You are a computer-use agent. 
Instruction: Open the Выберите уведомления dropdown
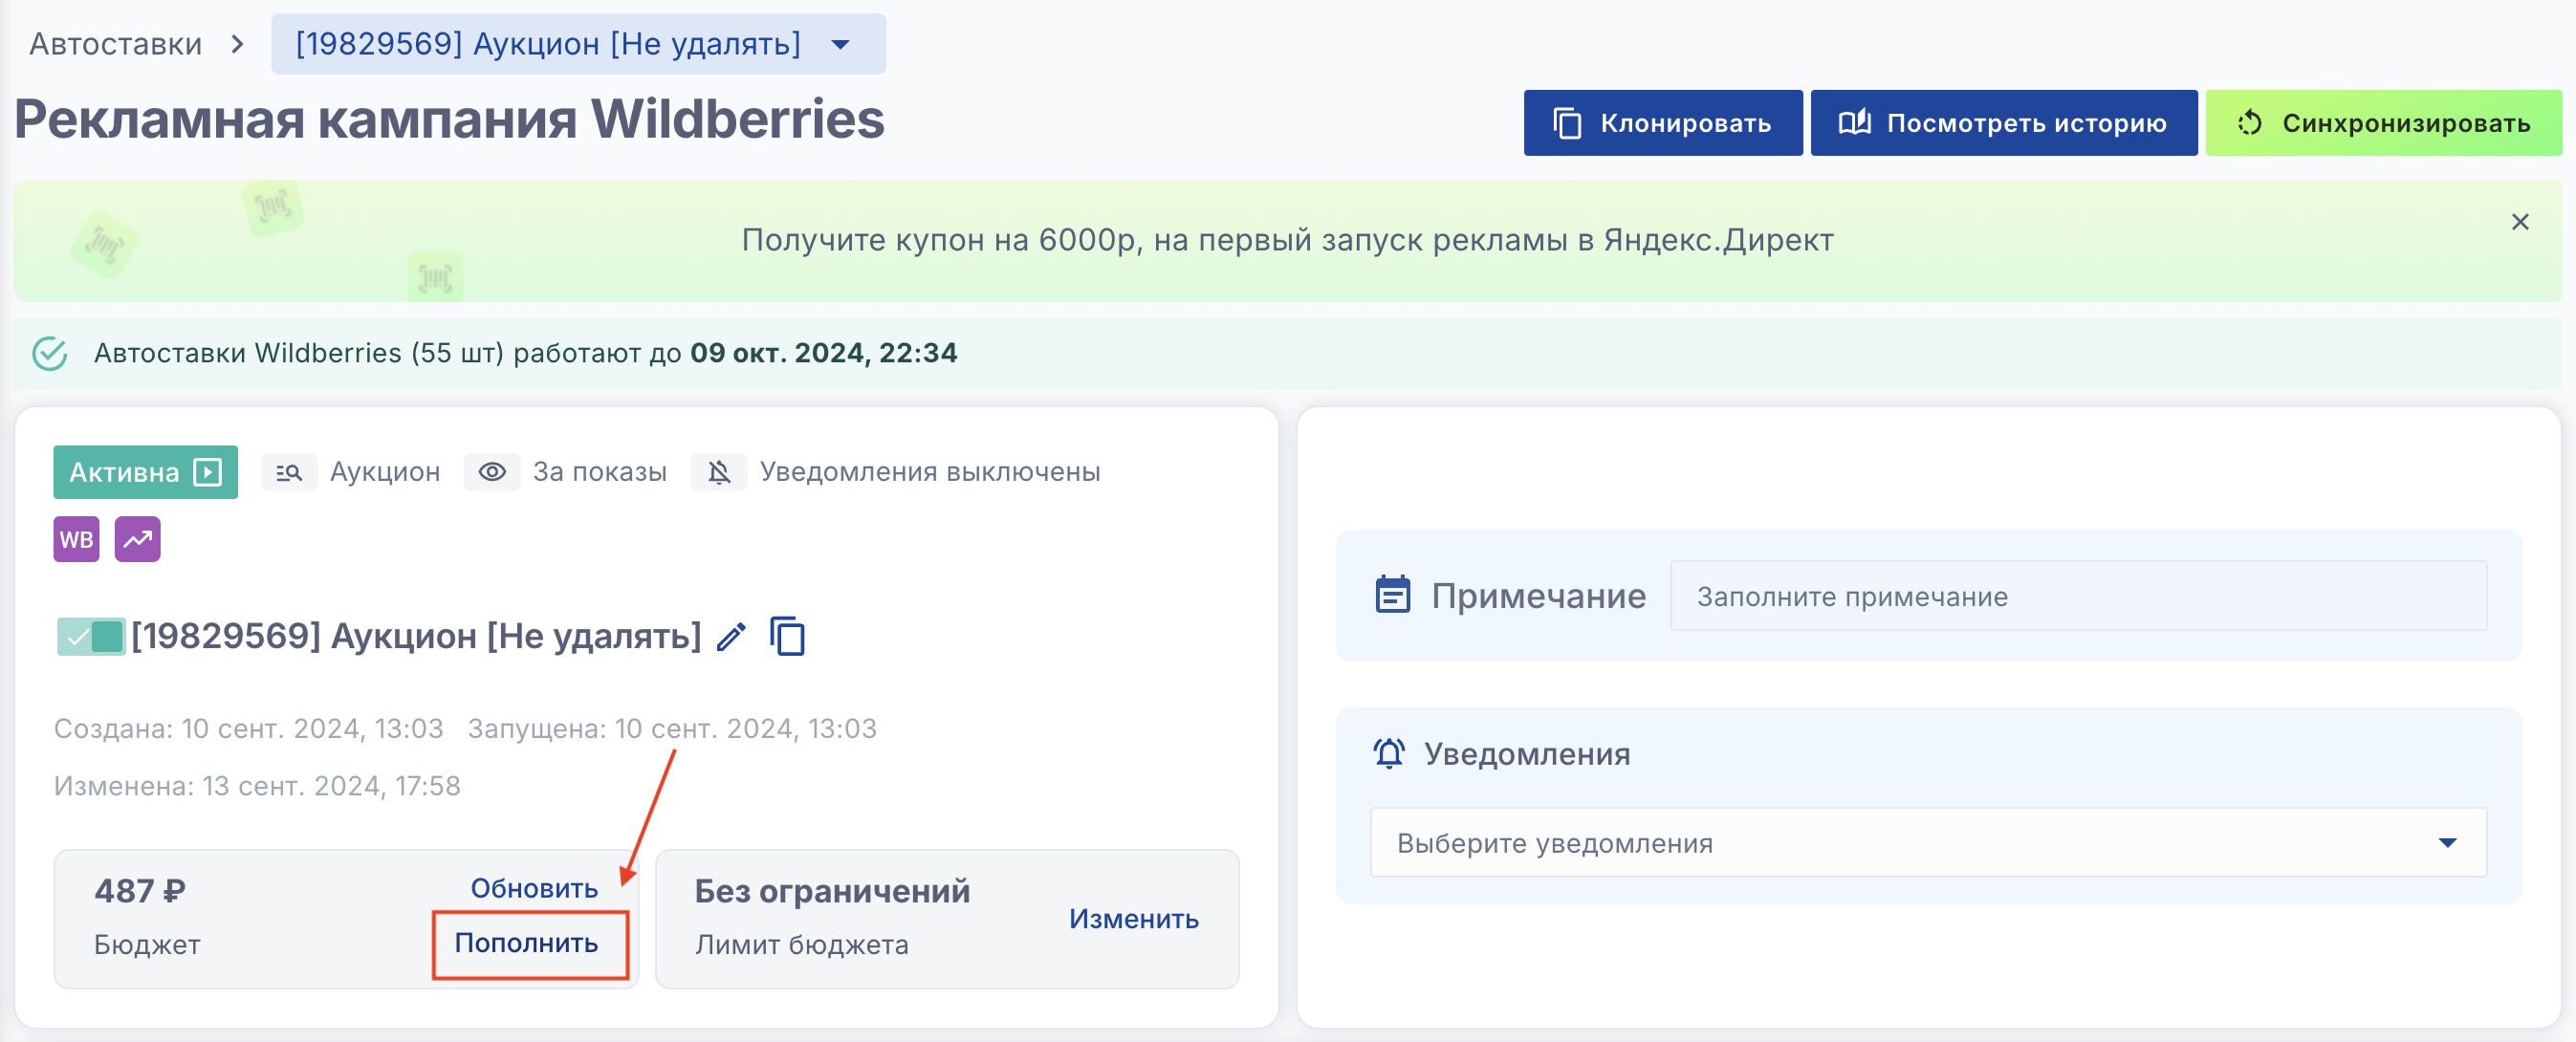click(x=1927, y=843)
